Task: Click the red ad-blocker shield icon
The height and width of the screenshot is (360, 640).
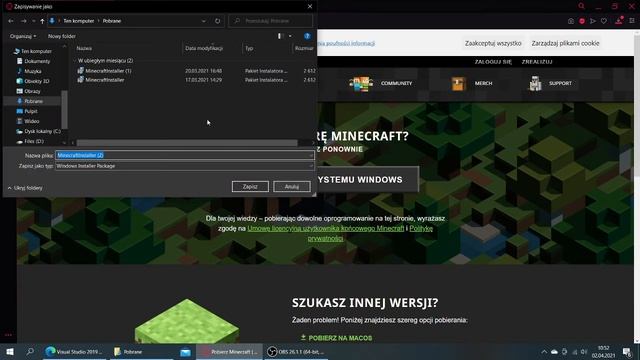Action: coord(582,21)
